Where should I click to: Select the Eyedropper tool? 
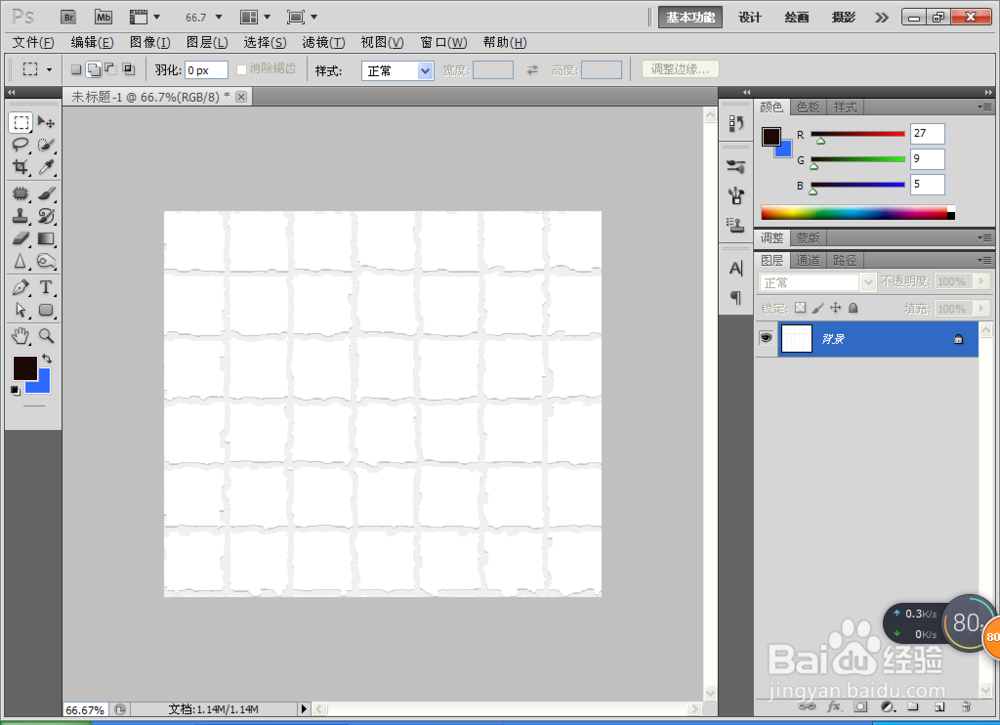[x=46, y=167]
